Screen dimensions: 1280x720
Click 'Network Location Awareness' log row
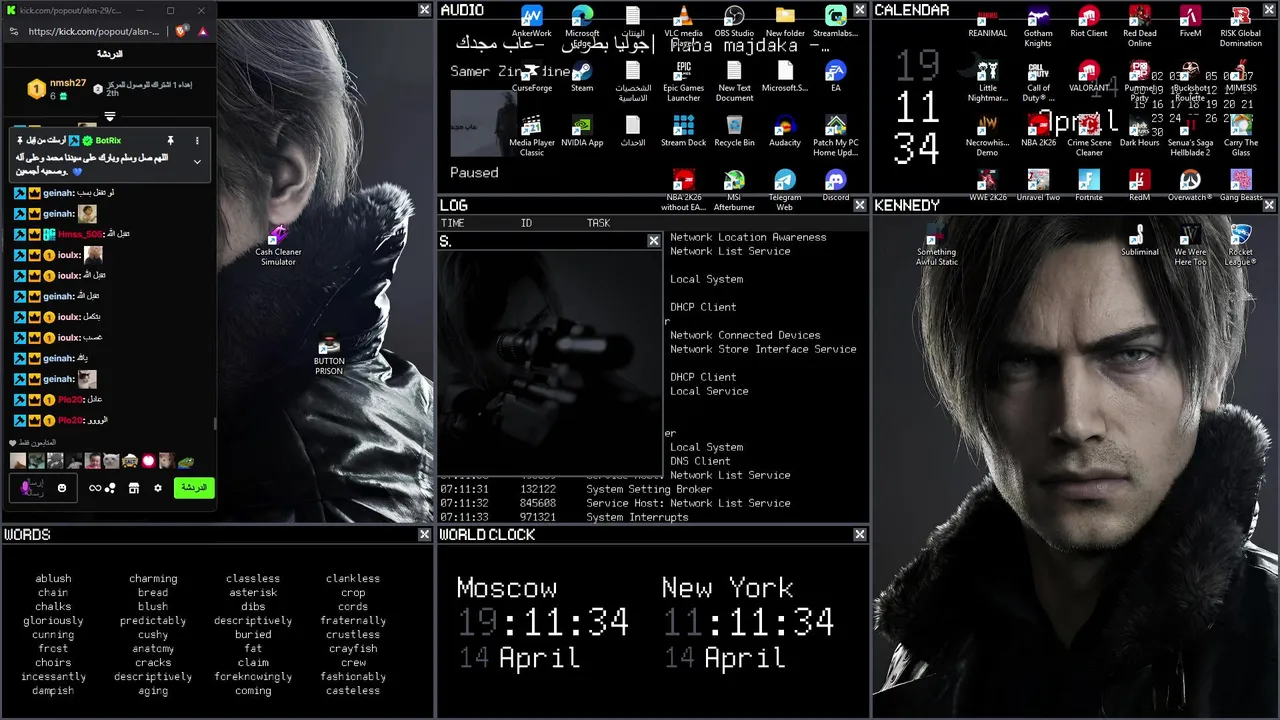click(x=748, y=237)
